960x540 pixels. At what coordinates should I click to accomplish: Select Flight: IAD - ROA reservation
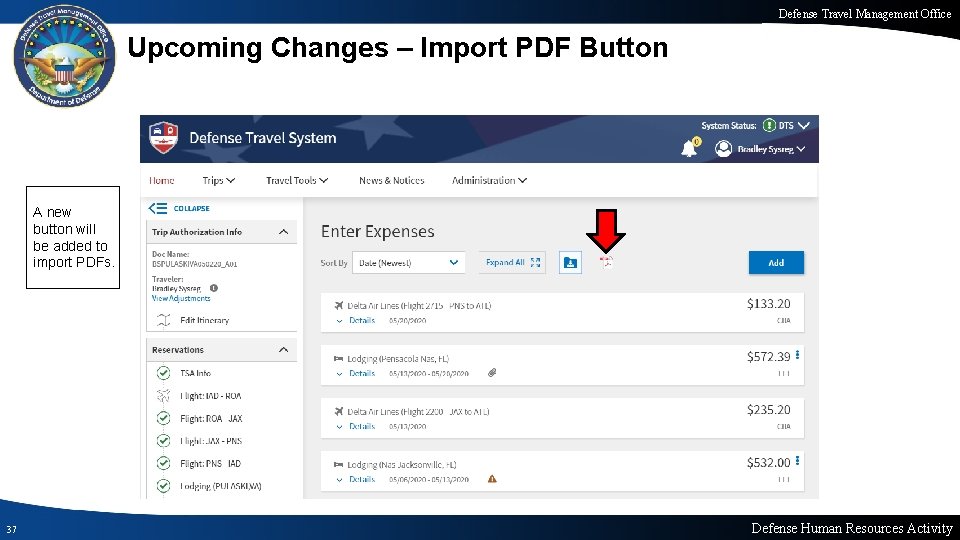[211, 396]
